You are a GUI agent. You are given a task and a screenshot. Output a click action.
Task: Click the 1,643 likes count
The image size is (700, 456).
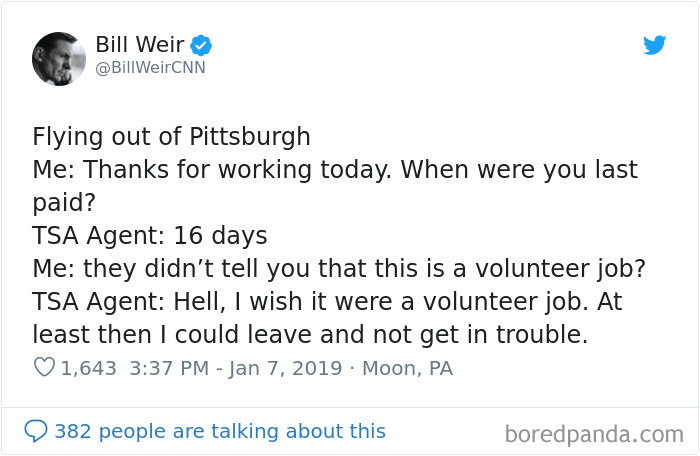88,368
